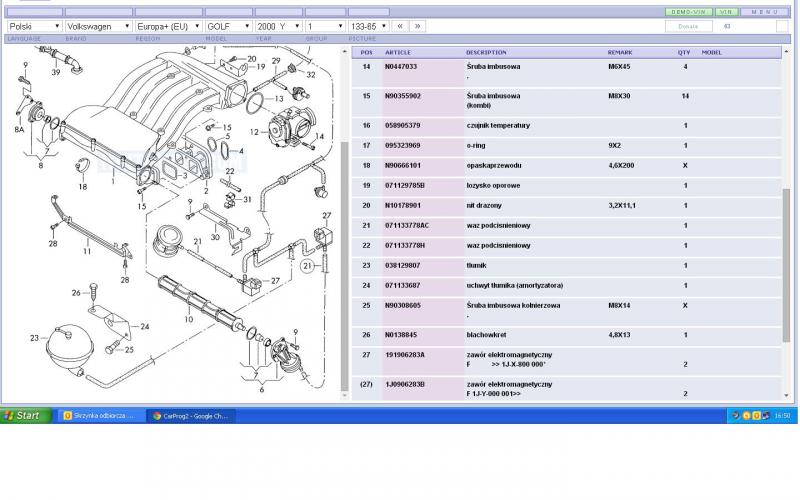Open the Year dropdown showing 2000 Y

[279, 26]
